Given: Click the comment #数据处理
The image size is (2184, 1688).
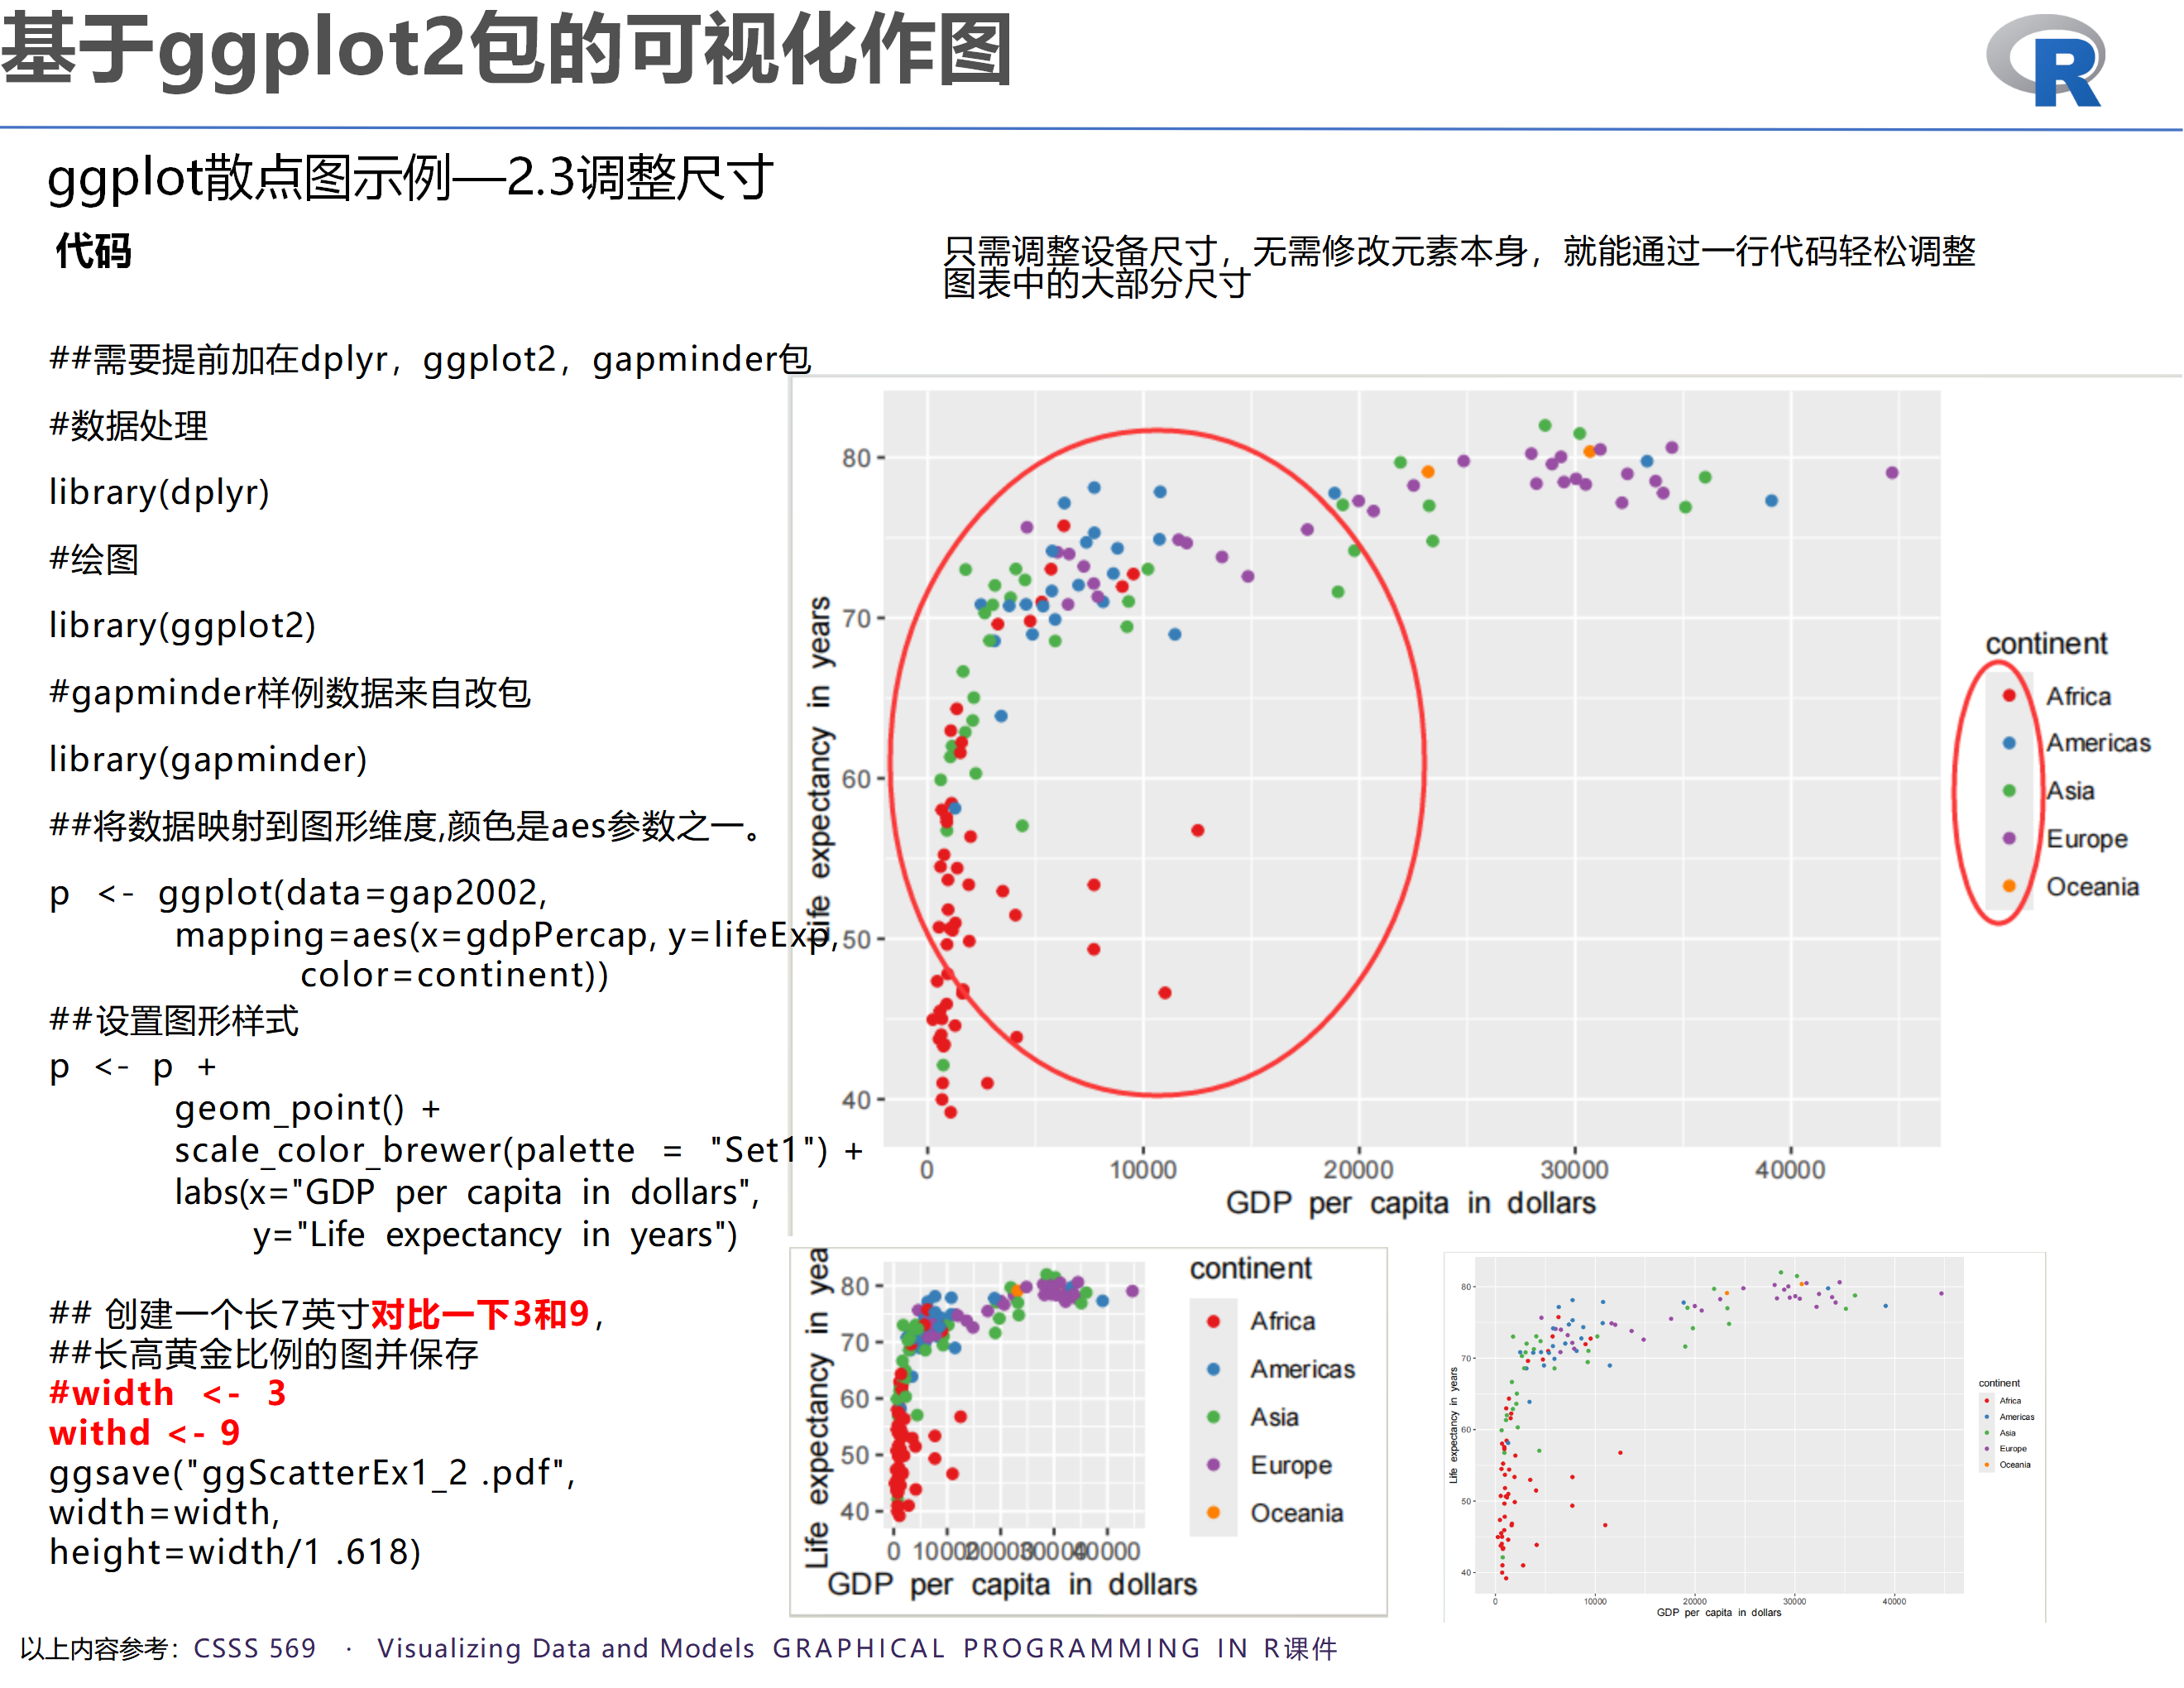Looking at the screenshot, I should (128, 426).
